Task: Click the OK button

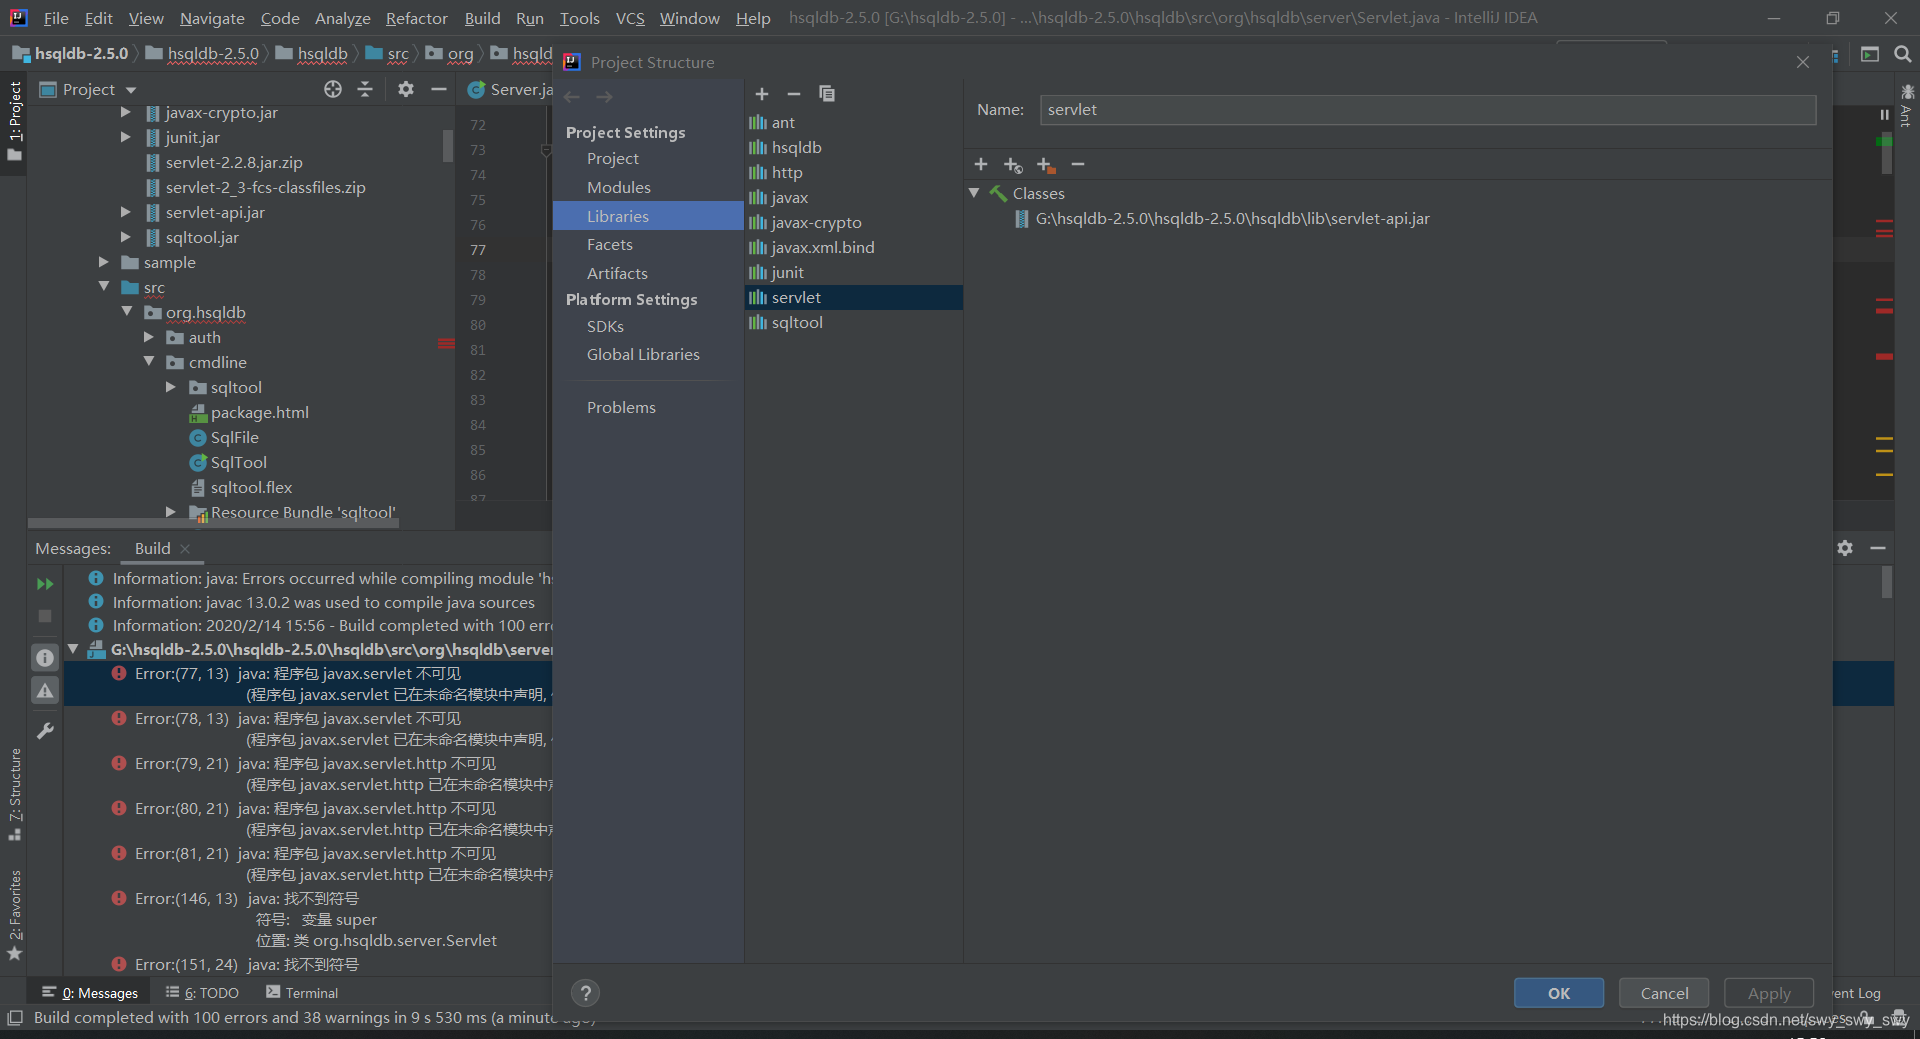Action: click(1559, 993)
